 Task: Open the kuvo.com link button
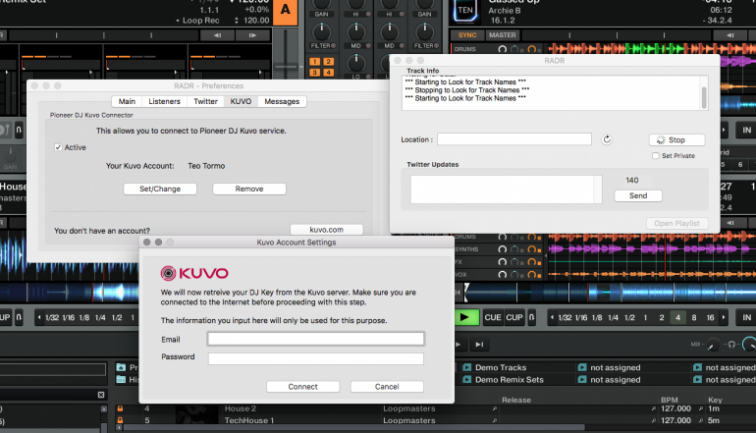[326, 230]
